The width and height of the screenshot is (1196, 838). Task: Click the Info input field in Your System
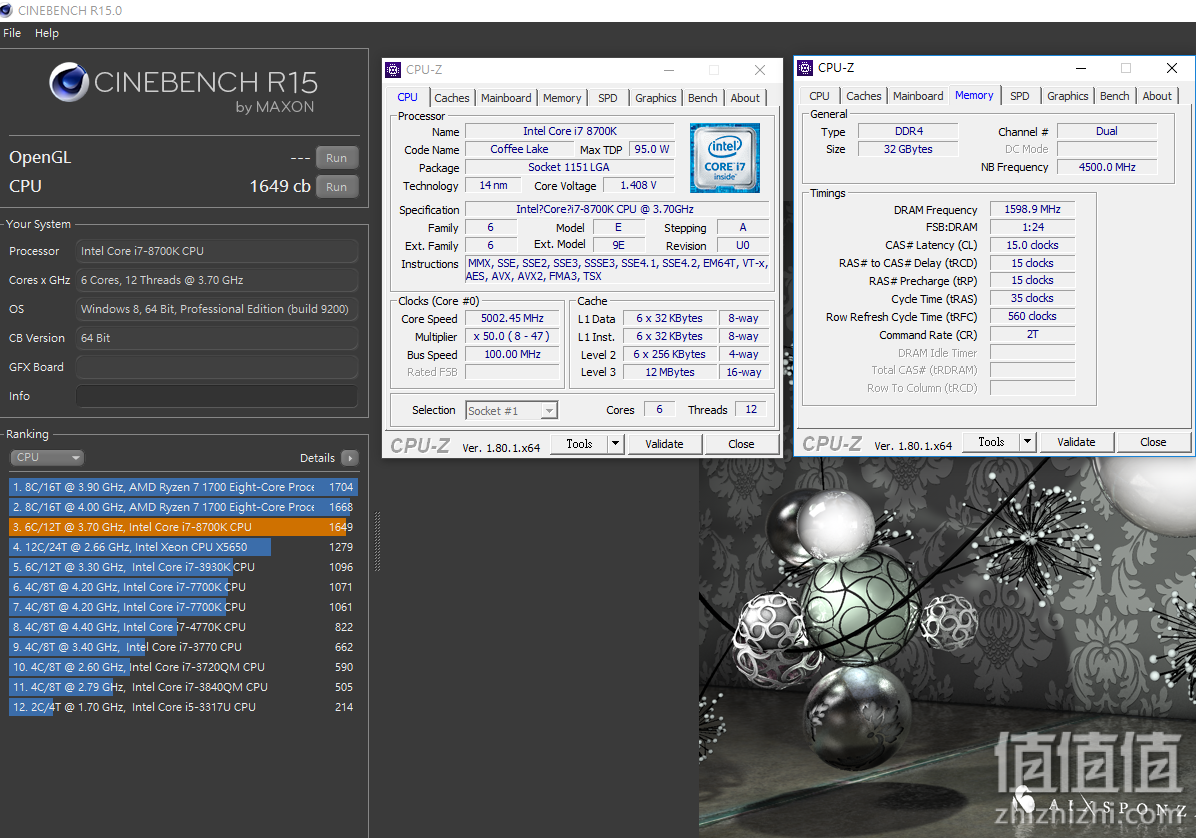(x=217, y=396)
